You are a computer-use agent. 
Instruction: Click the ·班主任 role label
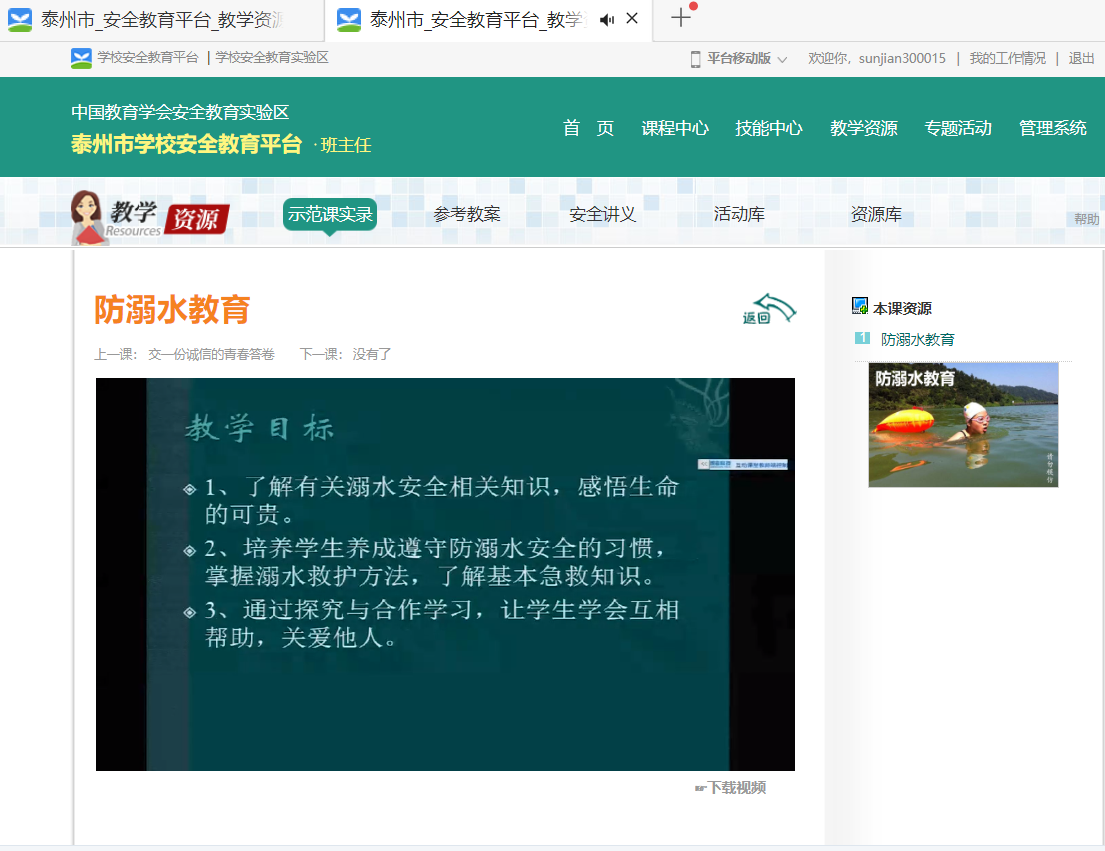[x=342, y=145]
